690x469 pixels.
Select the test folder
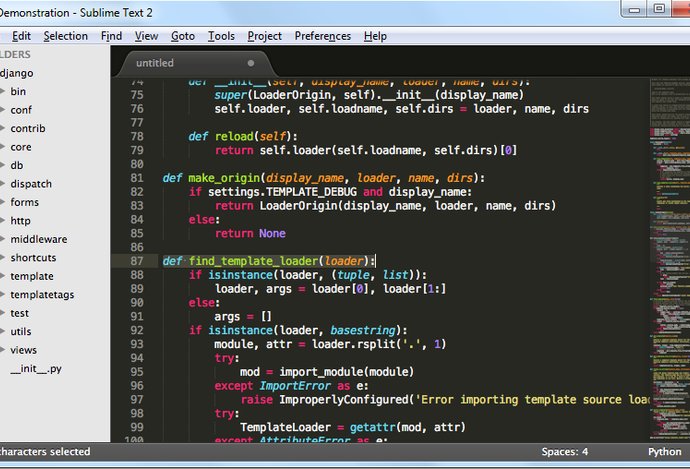pyautogui.click(x=19, y=313)
